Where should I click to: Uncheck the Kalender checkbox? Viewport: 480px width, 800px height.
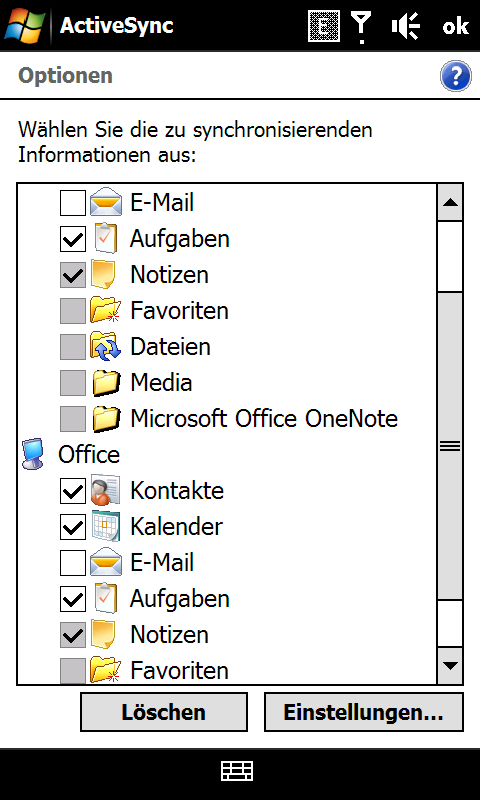point(73,527)
